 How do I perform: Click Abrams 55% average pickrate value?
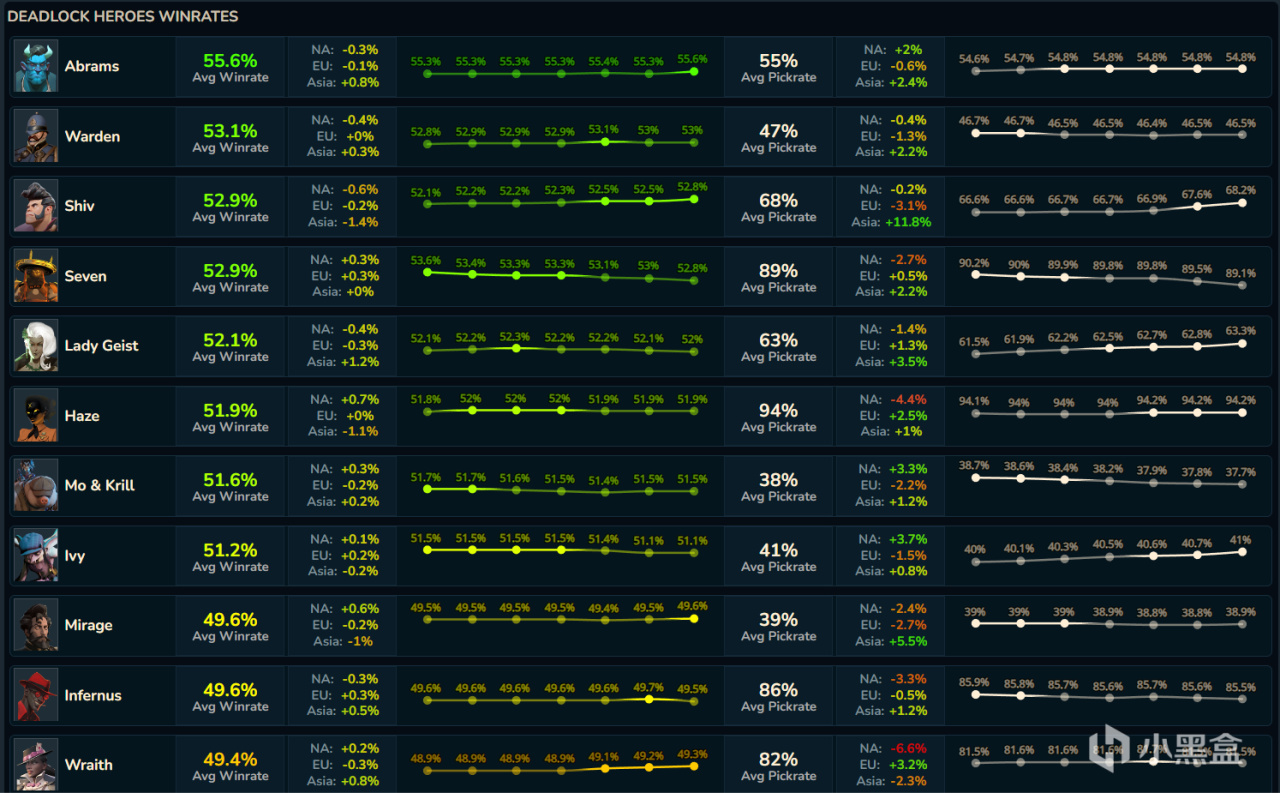pyautogui.click(x=778, y=60)
